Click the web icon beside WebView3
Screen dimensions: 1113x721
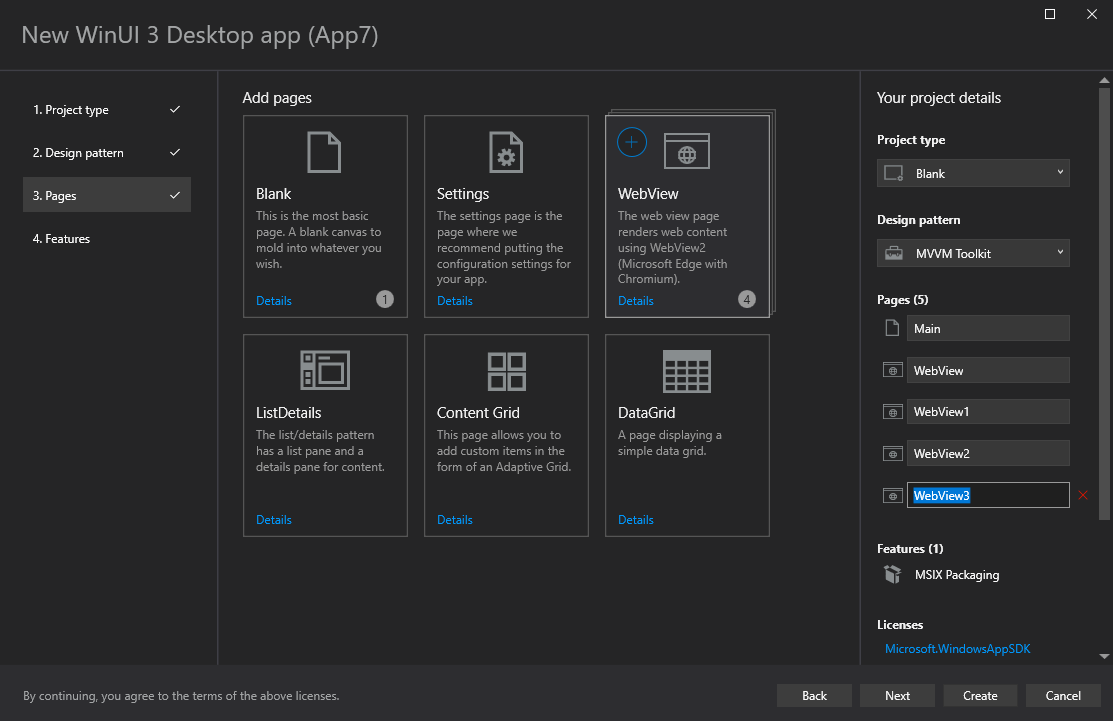[x=893, y=495]
